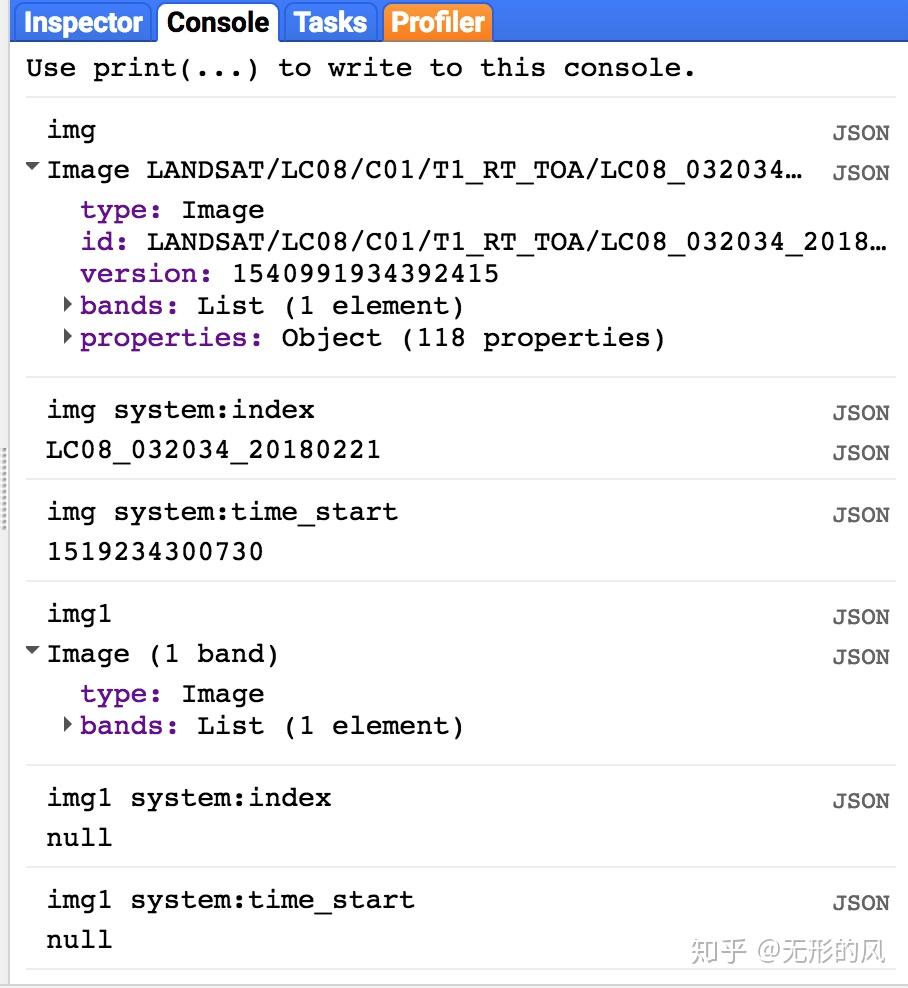This screenshot has height=988, width=908.
Task: Expand the first bands list under LANDSAT image
Action: [x=68, y=304]
